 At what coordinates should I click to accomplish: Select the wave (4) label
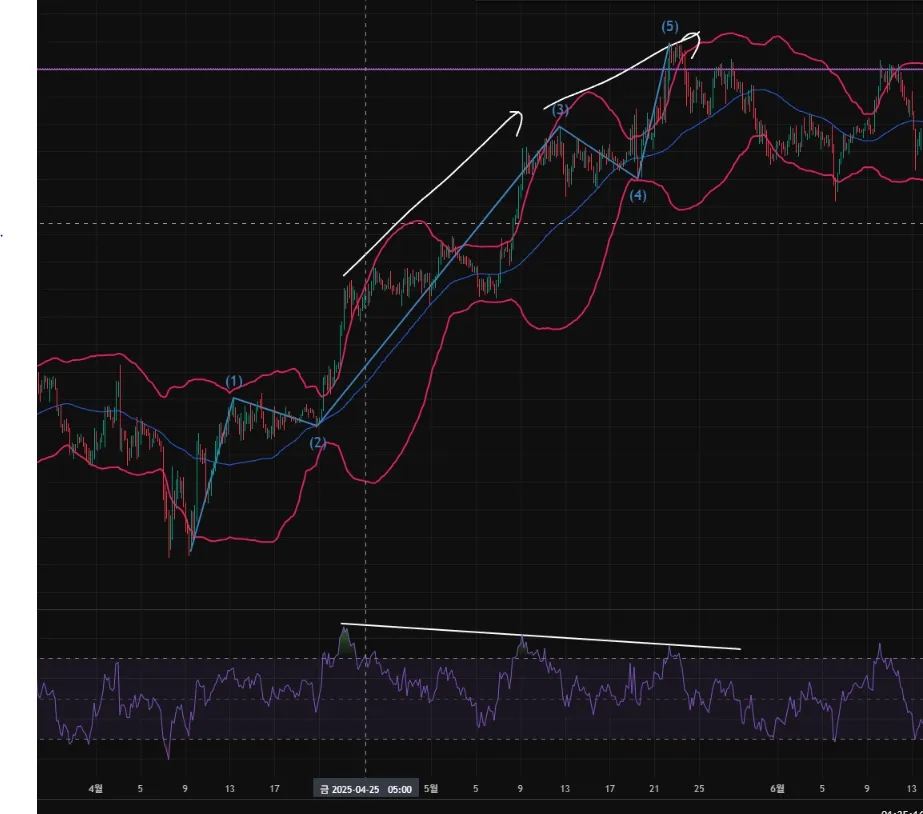638,195
